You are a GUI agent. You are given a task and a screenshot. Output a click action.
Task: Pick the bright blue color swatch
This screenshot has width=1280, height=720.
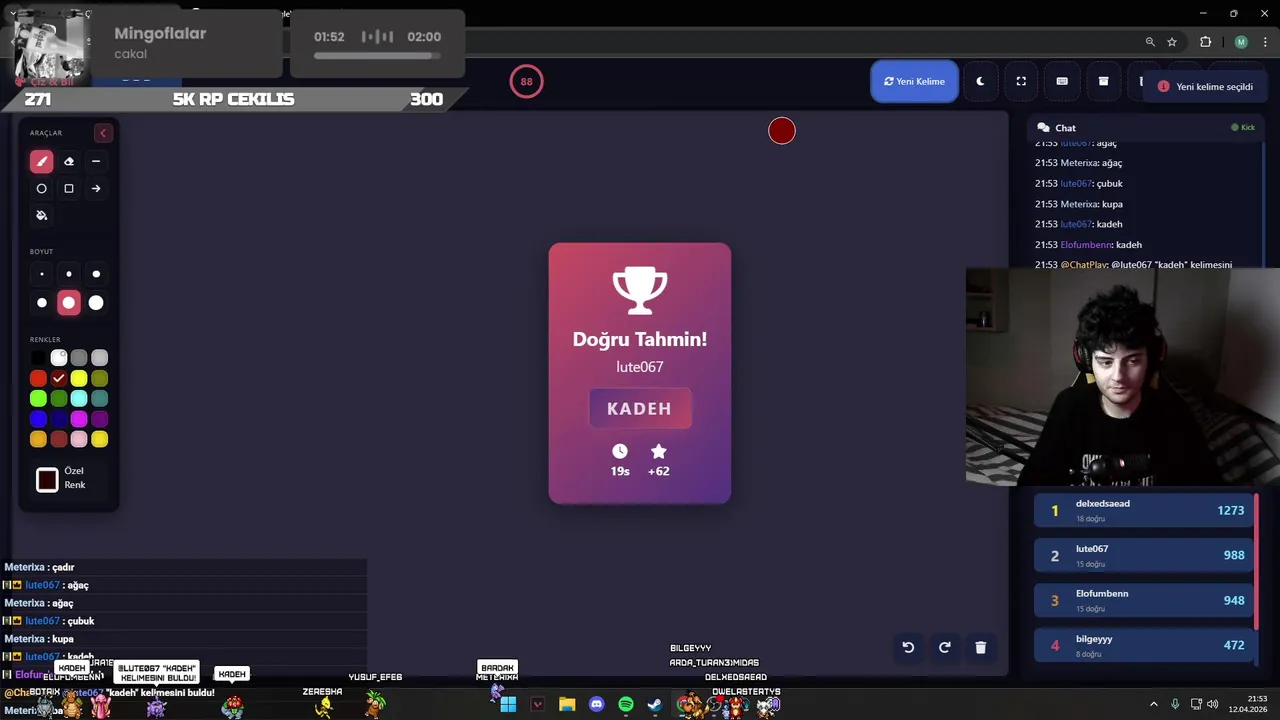pyautogui.click(x=38, y=419)
